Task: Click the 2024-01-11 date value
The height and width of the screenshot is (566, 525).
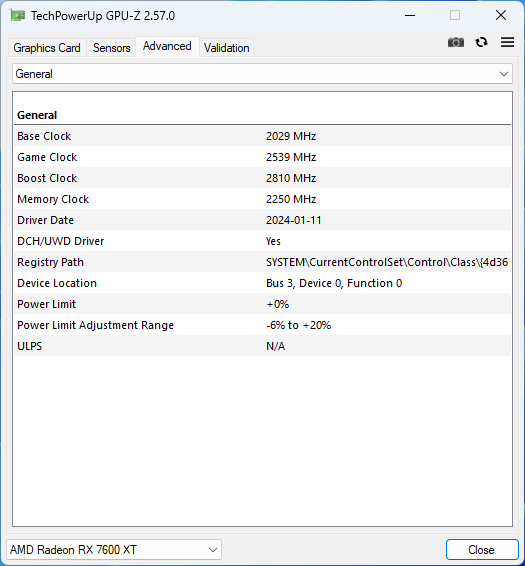Action: (x=294, y=220)
